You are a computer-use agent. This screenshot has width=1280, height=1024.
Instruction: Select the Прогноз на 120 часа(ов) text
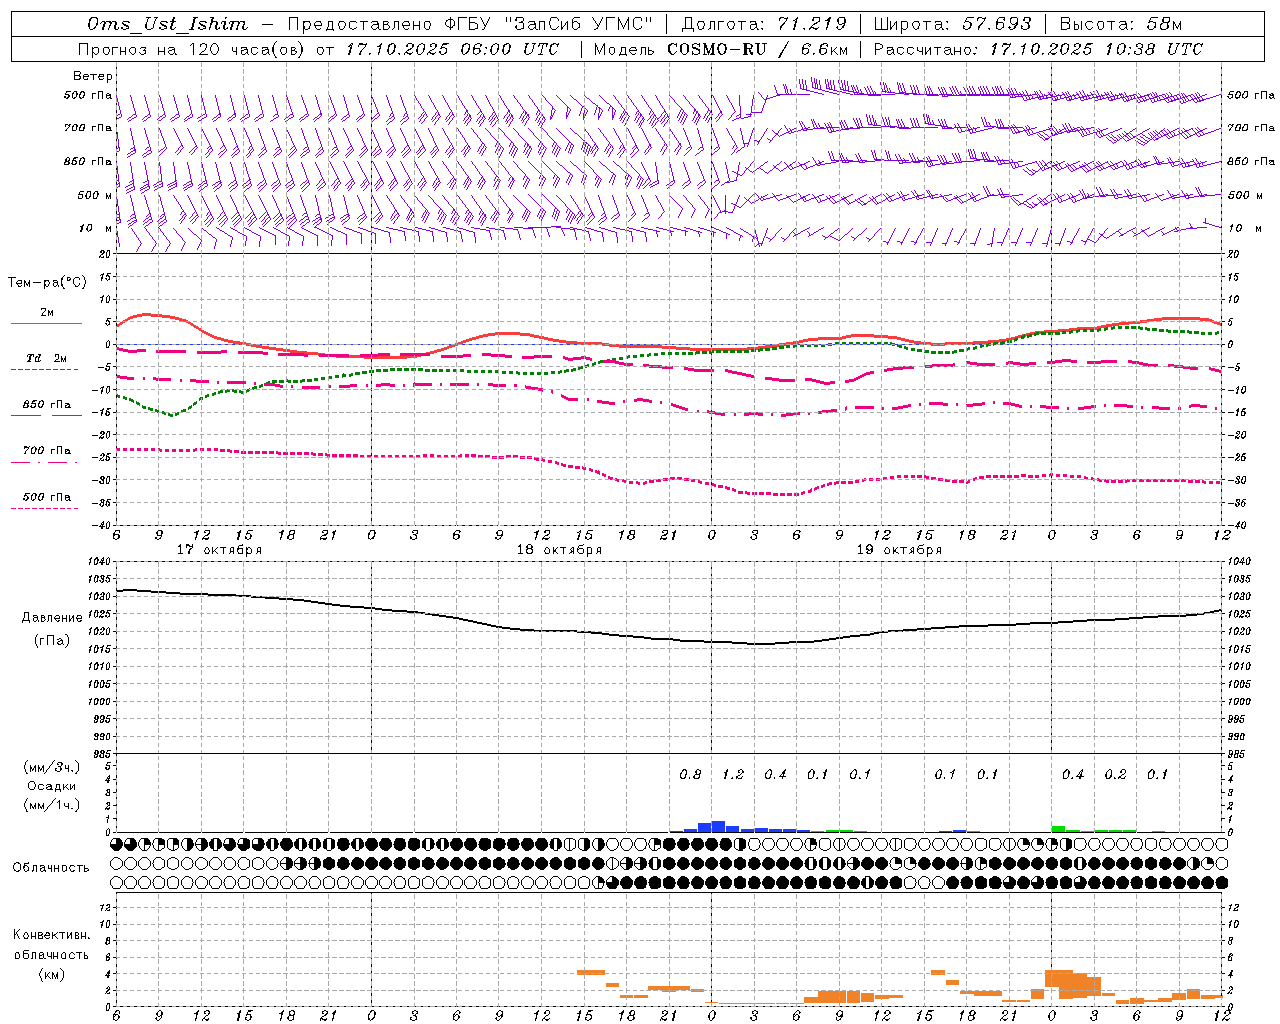(190, 49)
